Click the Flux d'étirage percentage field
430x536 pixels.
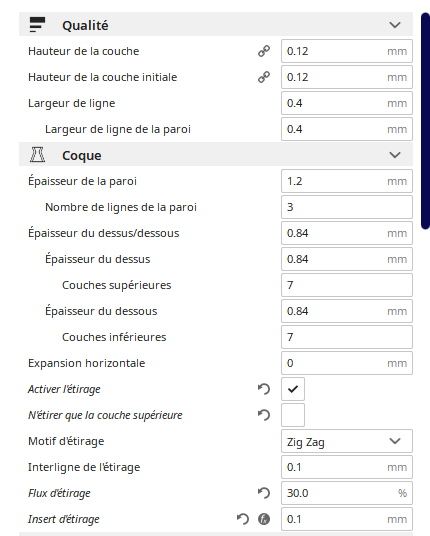[347, 493]
